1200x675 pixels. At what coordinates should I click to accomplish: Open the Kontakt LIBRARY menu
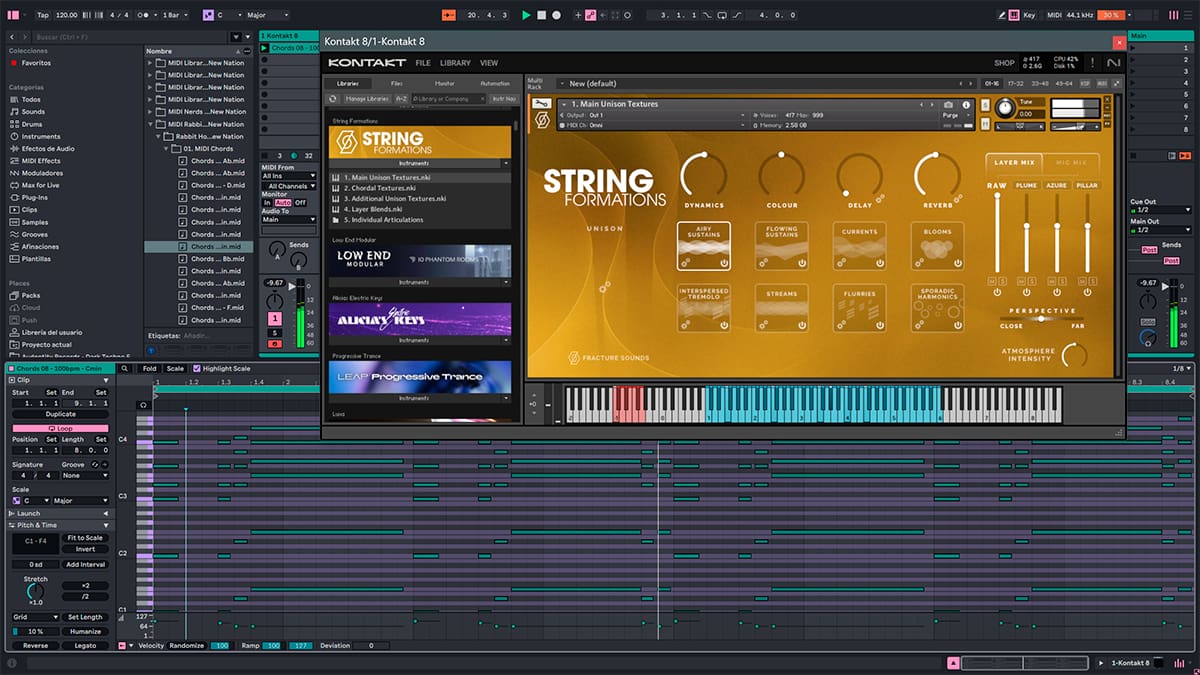tap(455, 63)
